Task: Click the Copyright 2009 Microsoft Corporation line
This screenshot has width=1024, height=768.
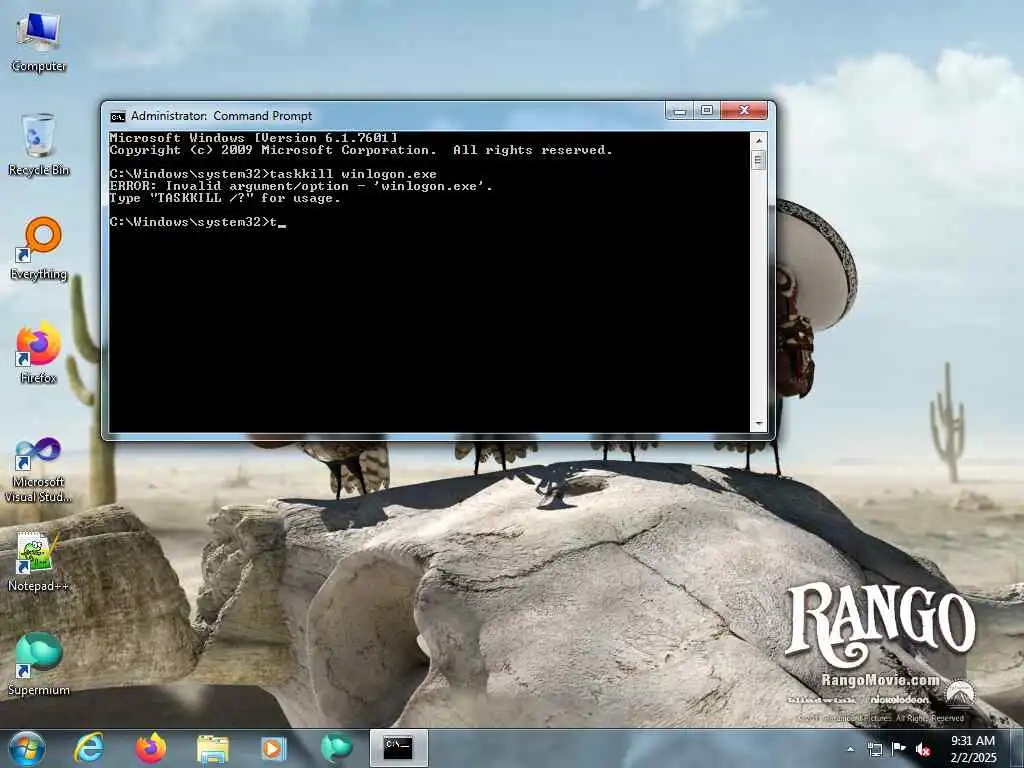Action: (361, 150)
